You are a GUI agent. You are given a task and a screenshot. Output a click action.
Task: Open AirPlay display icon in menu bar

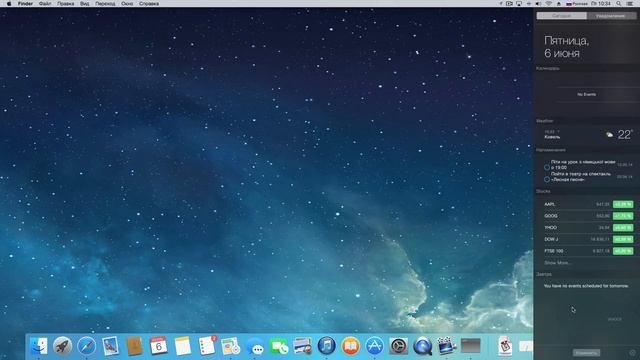coord(519,4)
